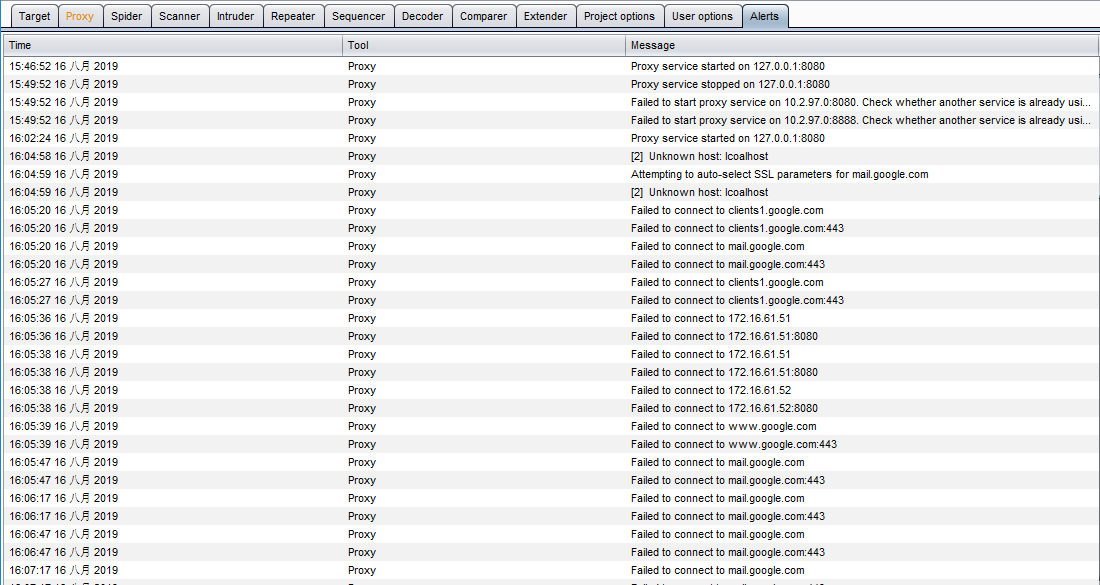Screen dimensions: 1100x585
Task: Sort alerts by the Tool column header
Action: pyautogui.click(x=484, y=46)
